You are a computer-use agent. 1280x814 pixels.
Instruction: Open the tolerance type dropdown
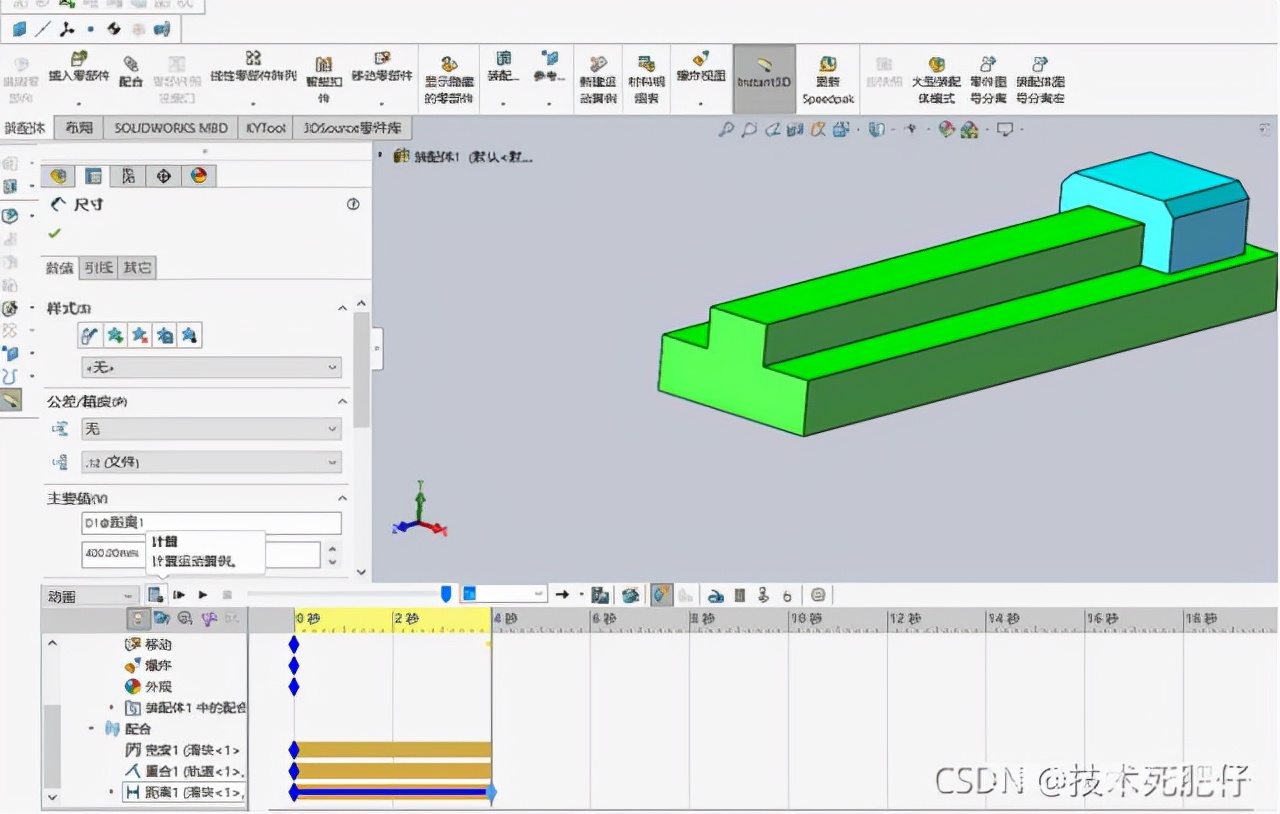coord(211,429)
